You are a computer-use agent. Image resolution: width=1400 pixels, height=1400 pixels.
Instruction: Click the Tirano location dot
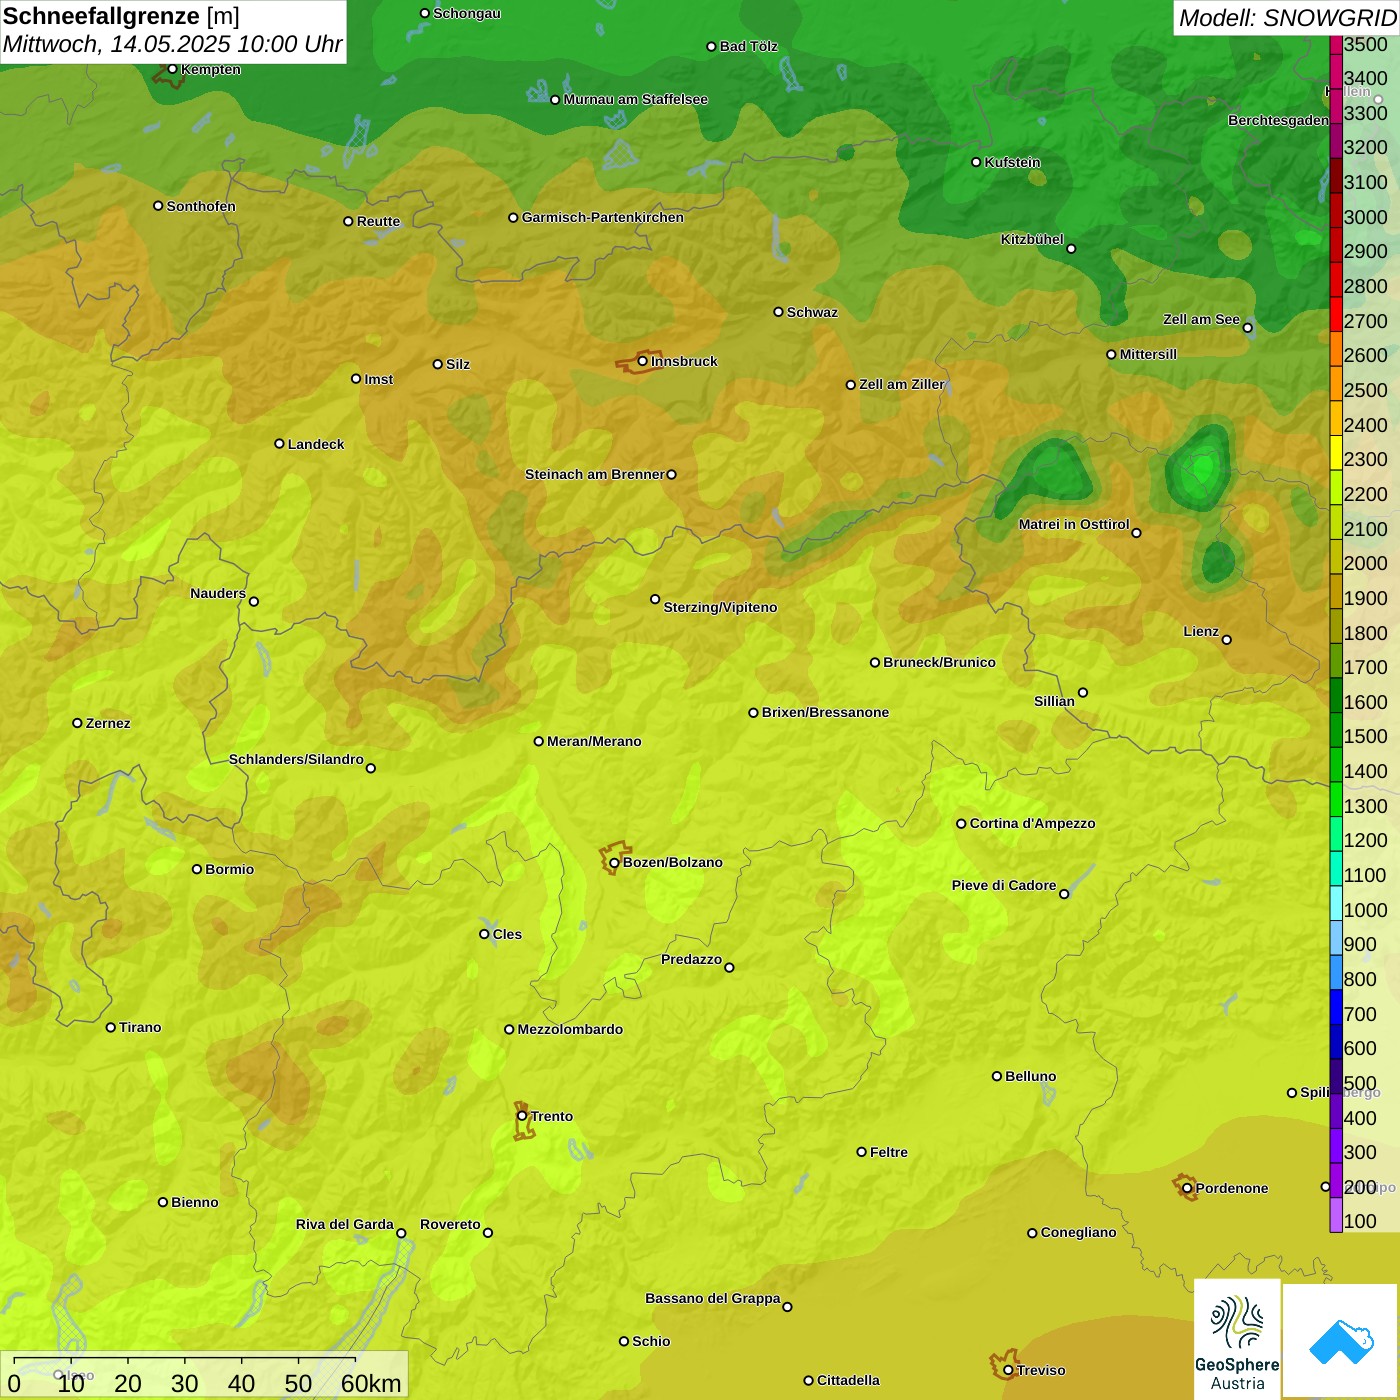point(111,1027)
